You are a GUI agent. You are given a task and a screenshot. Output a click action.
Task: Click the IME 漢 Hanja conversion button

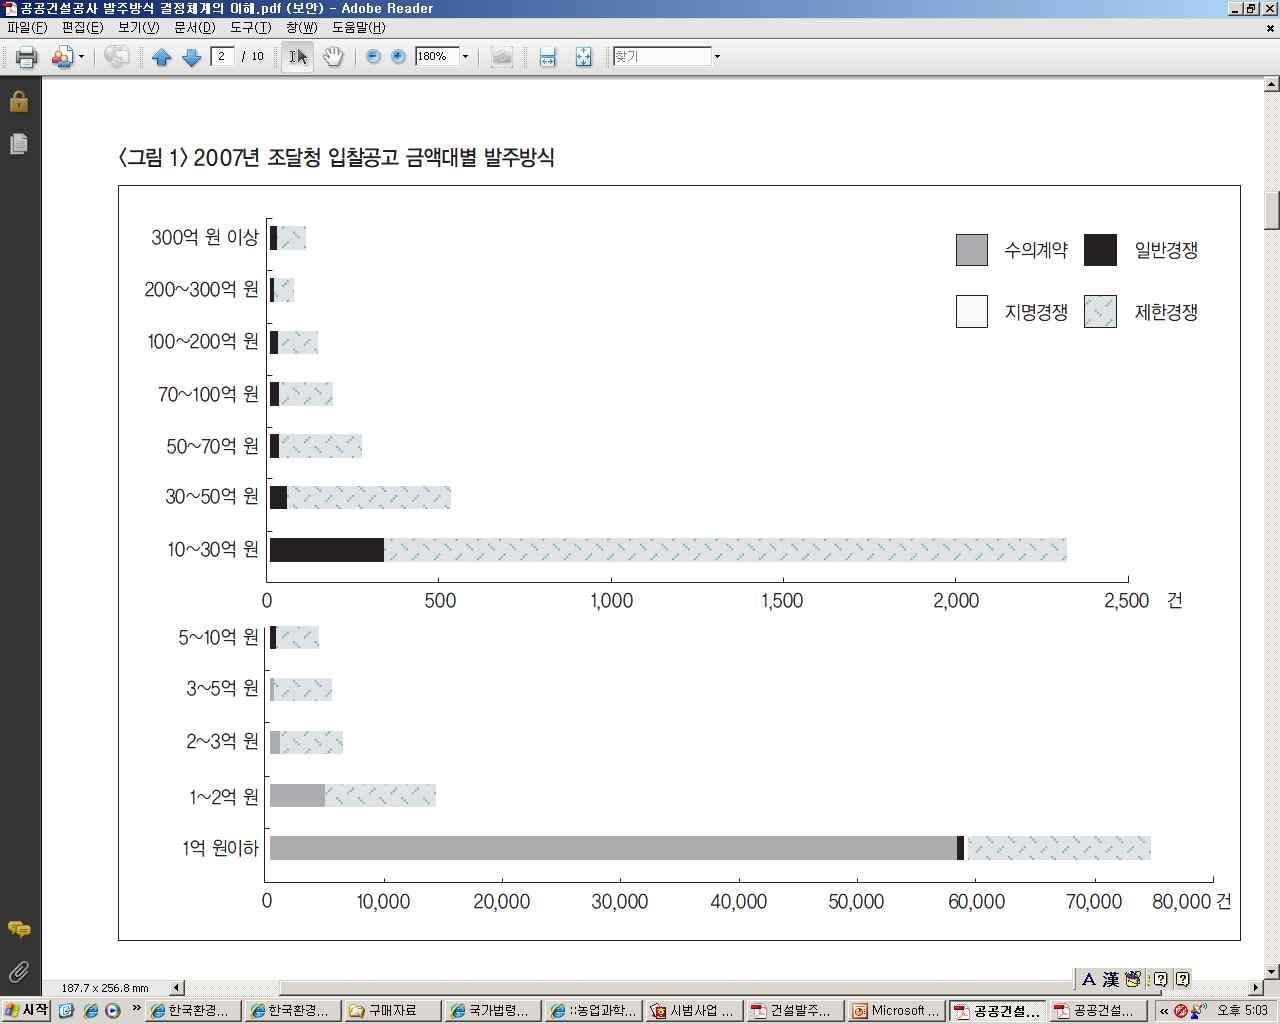coord(1110,979)
